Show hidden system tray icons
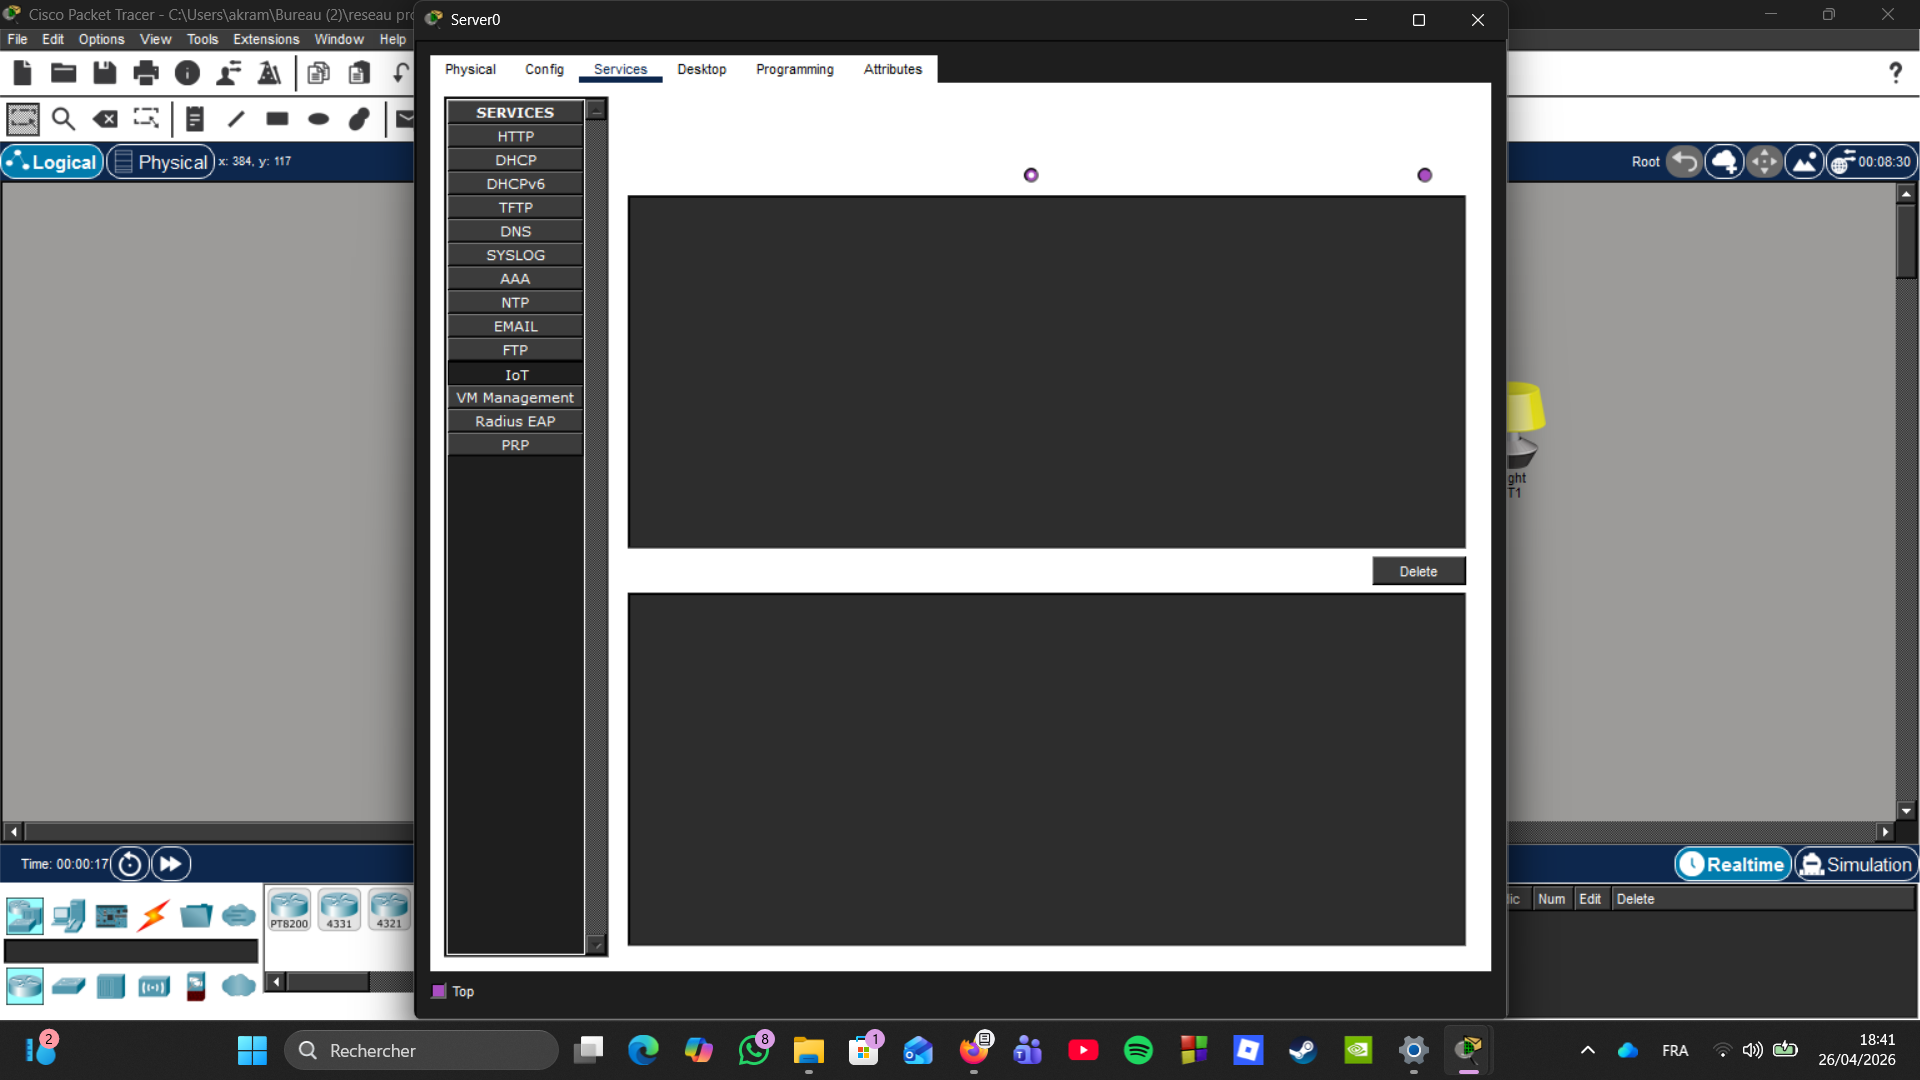Viewport: 1920px width, 1080px height. coord(1588,1050)
